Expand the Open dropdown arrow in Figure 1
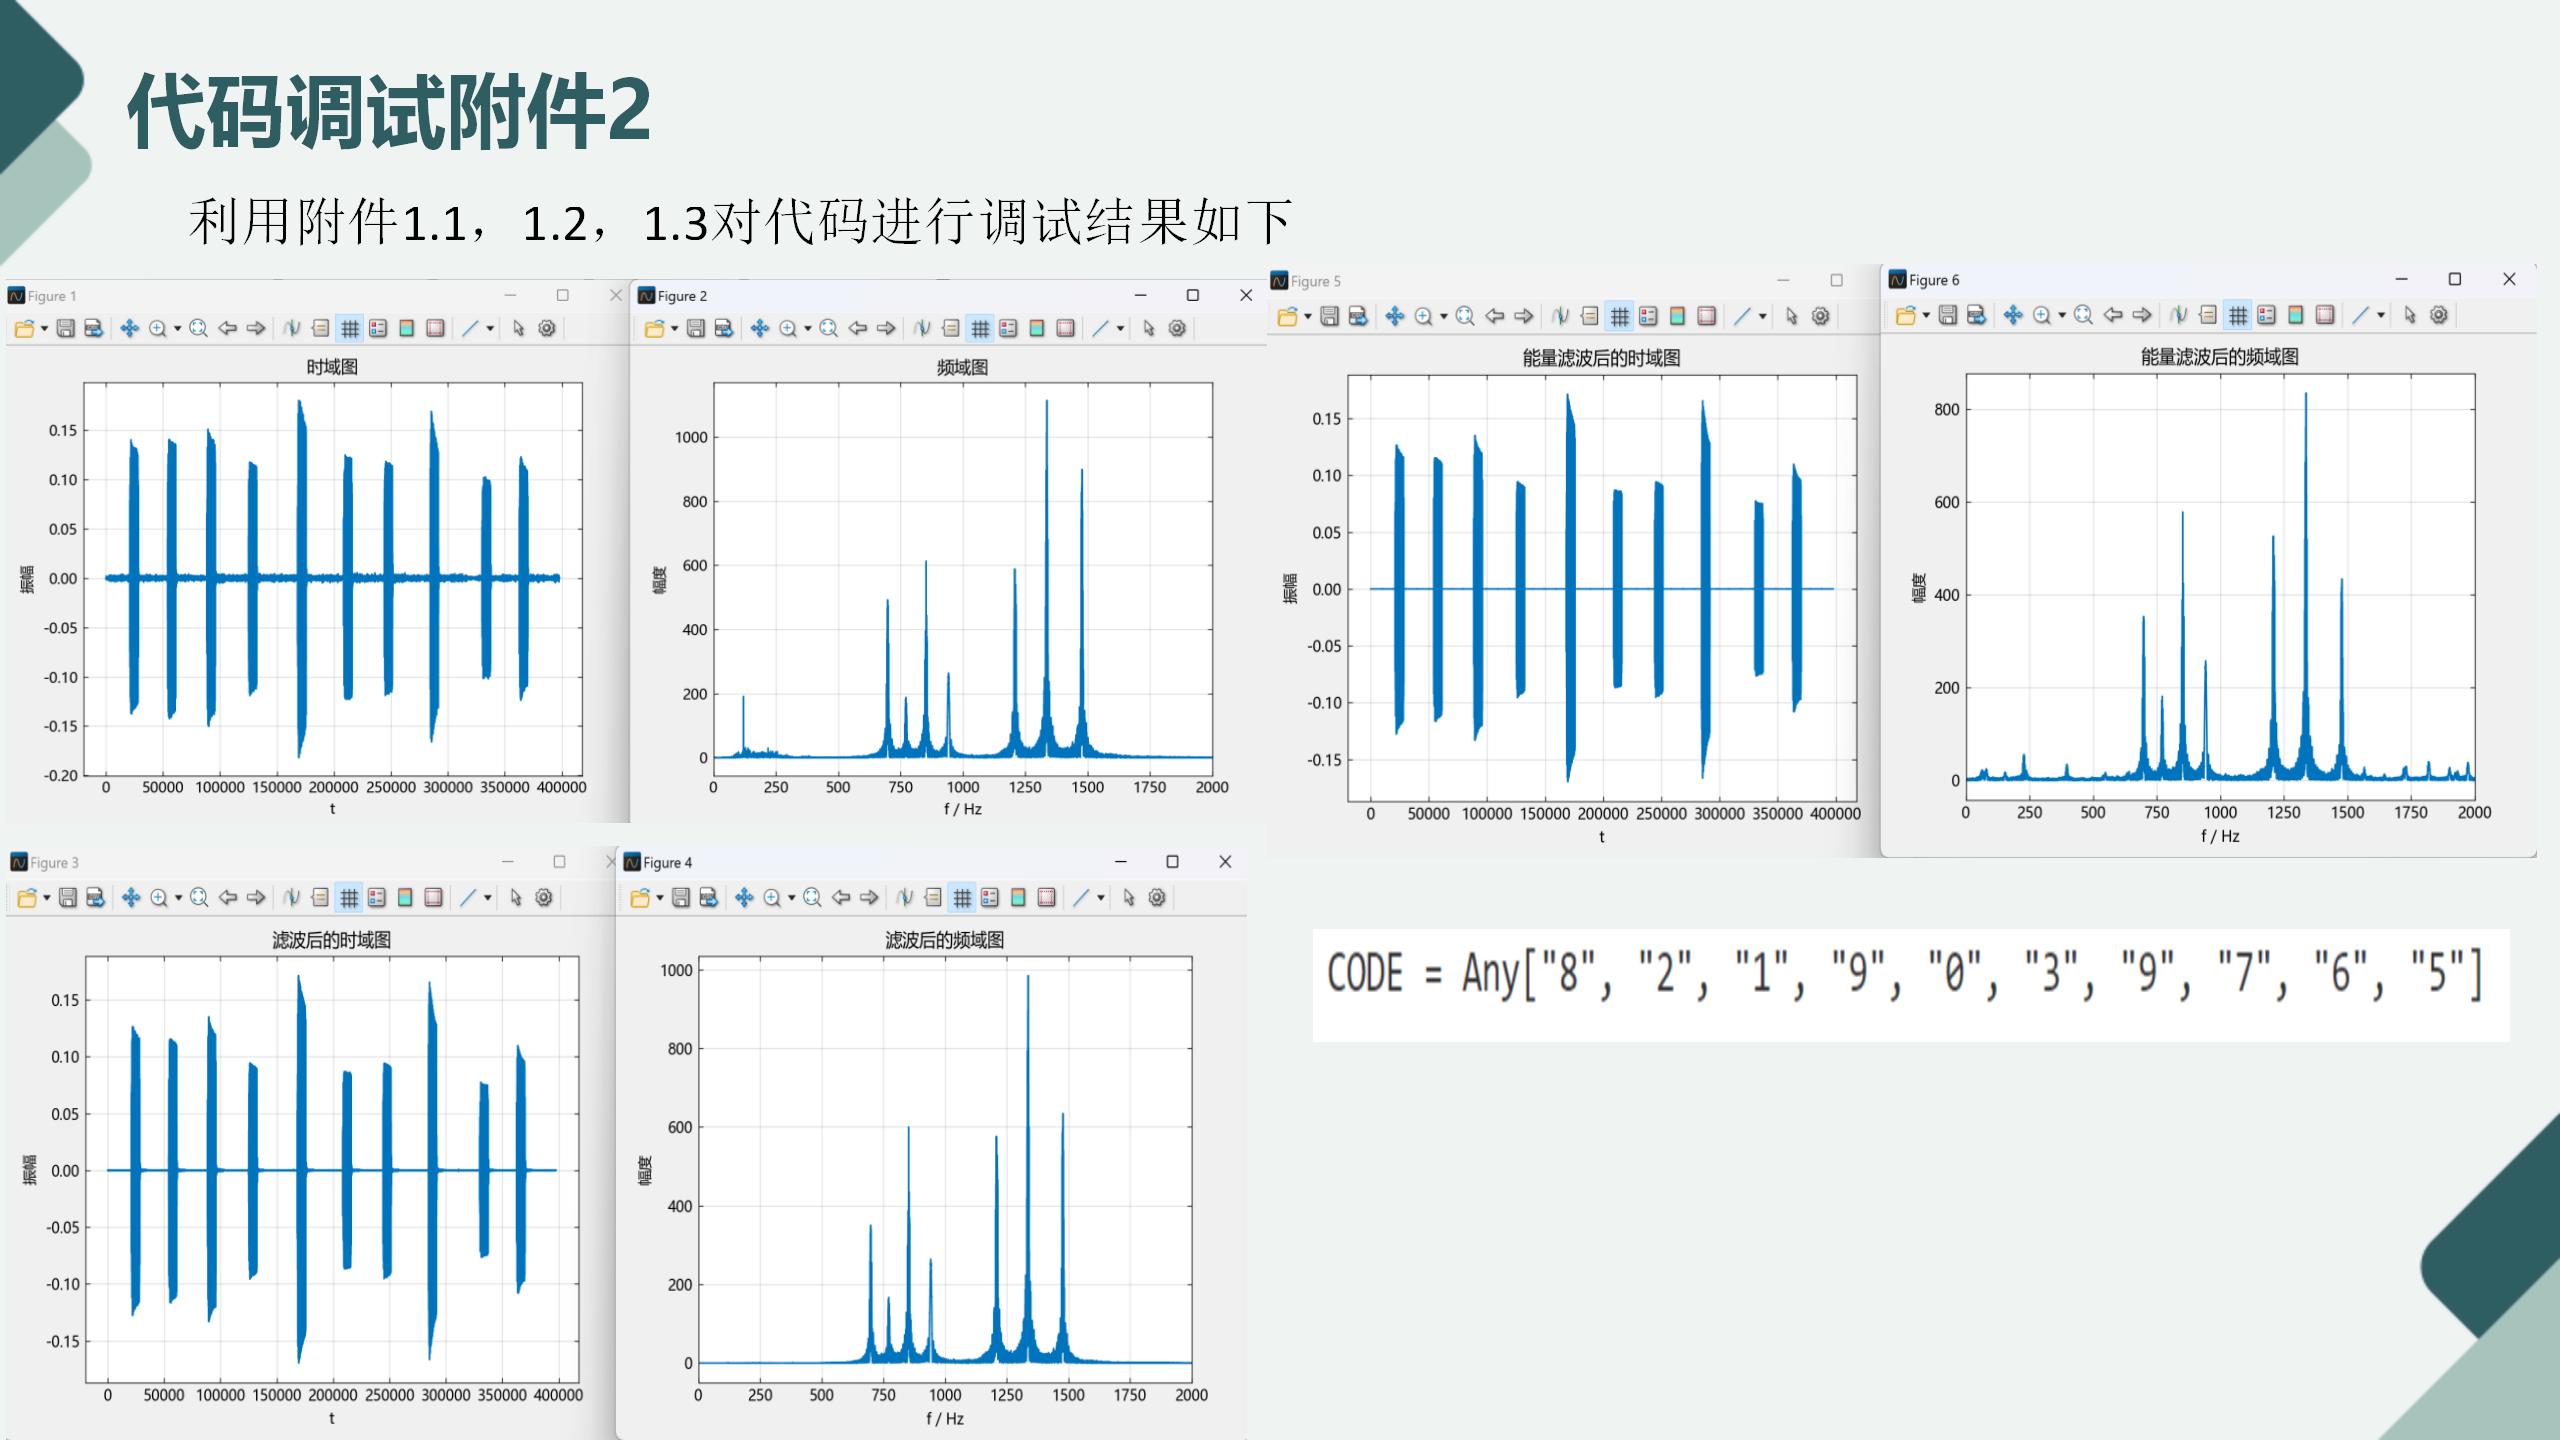Screen dimensions: 2560x1440 [44, 328]
